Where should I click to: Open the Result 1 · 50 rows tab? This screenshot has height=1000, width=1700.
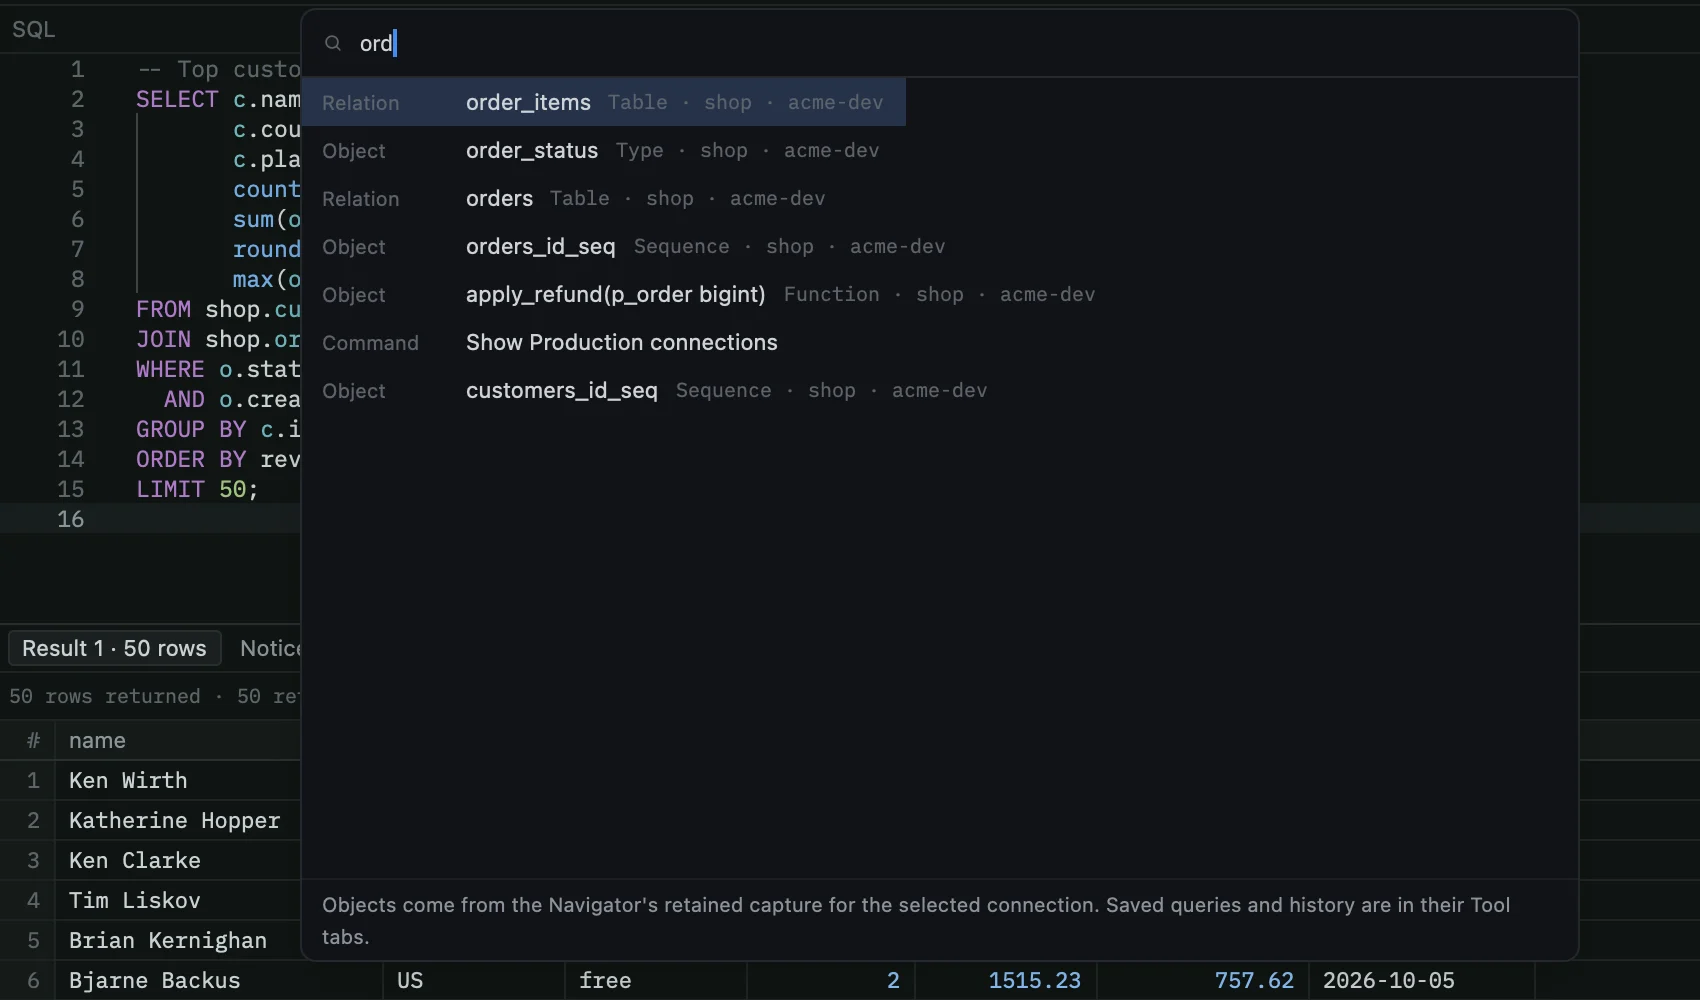(x=114, y=648)
